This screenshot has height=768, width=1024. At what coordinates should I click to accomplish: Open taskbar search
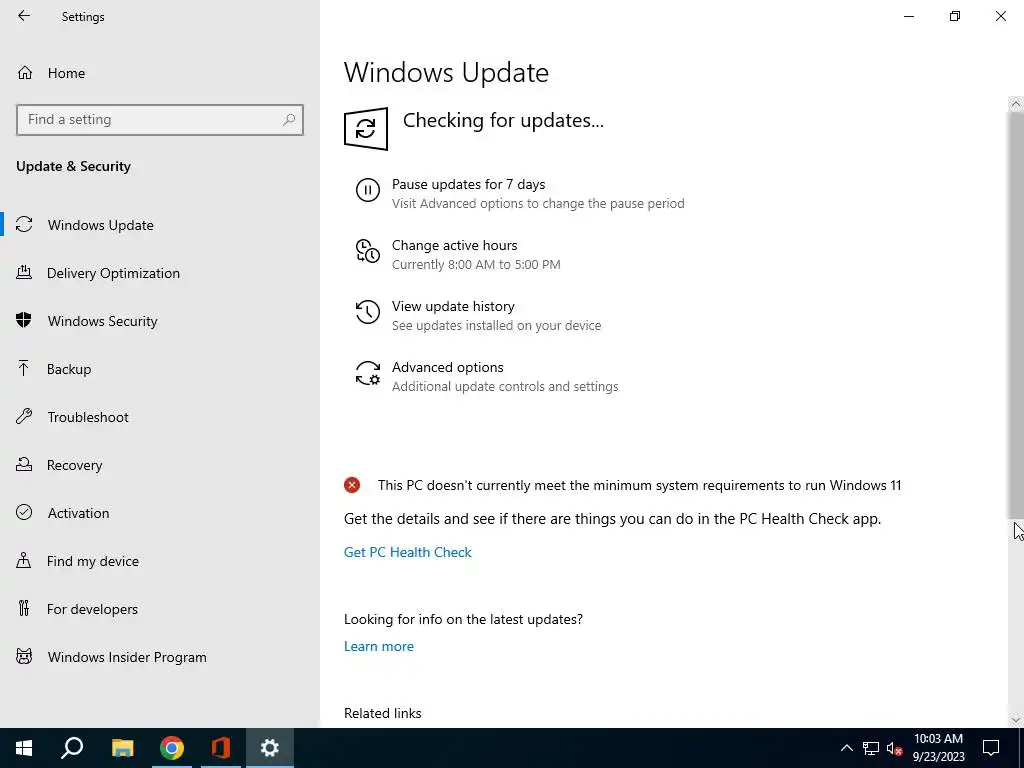(x=72, y=748)
